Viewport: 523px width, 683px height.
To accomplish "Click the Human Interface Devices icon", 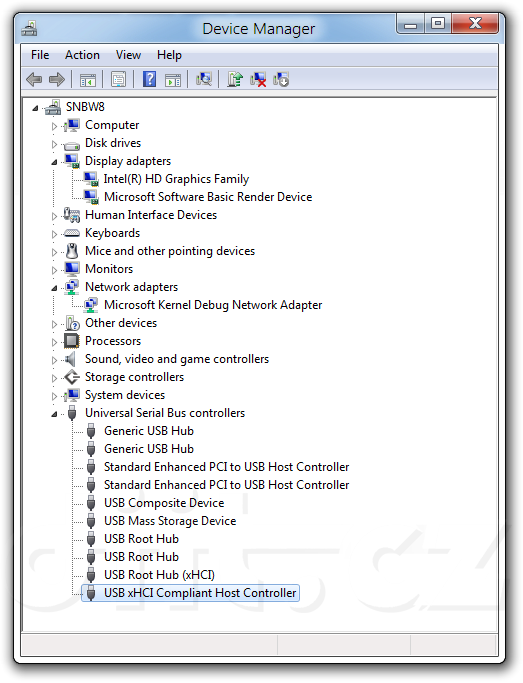I will tap(72, 215).
